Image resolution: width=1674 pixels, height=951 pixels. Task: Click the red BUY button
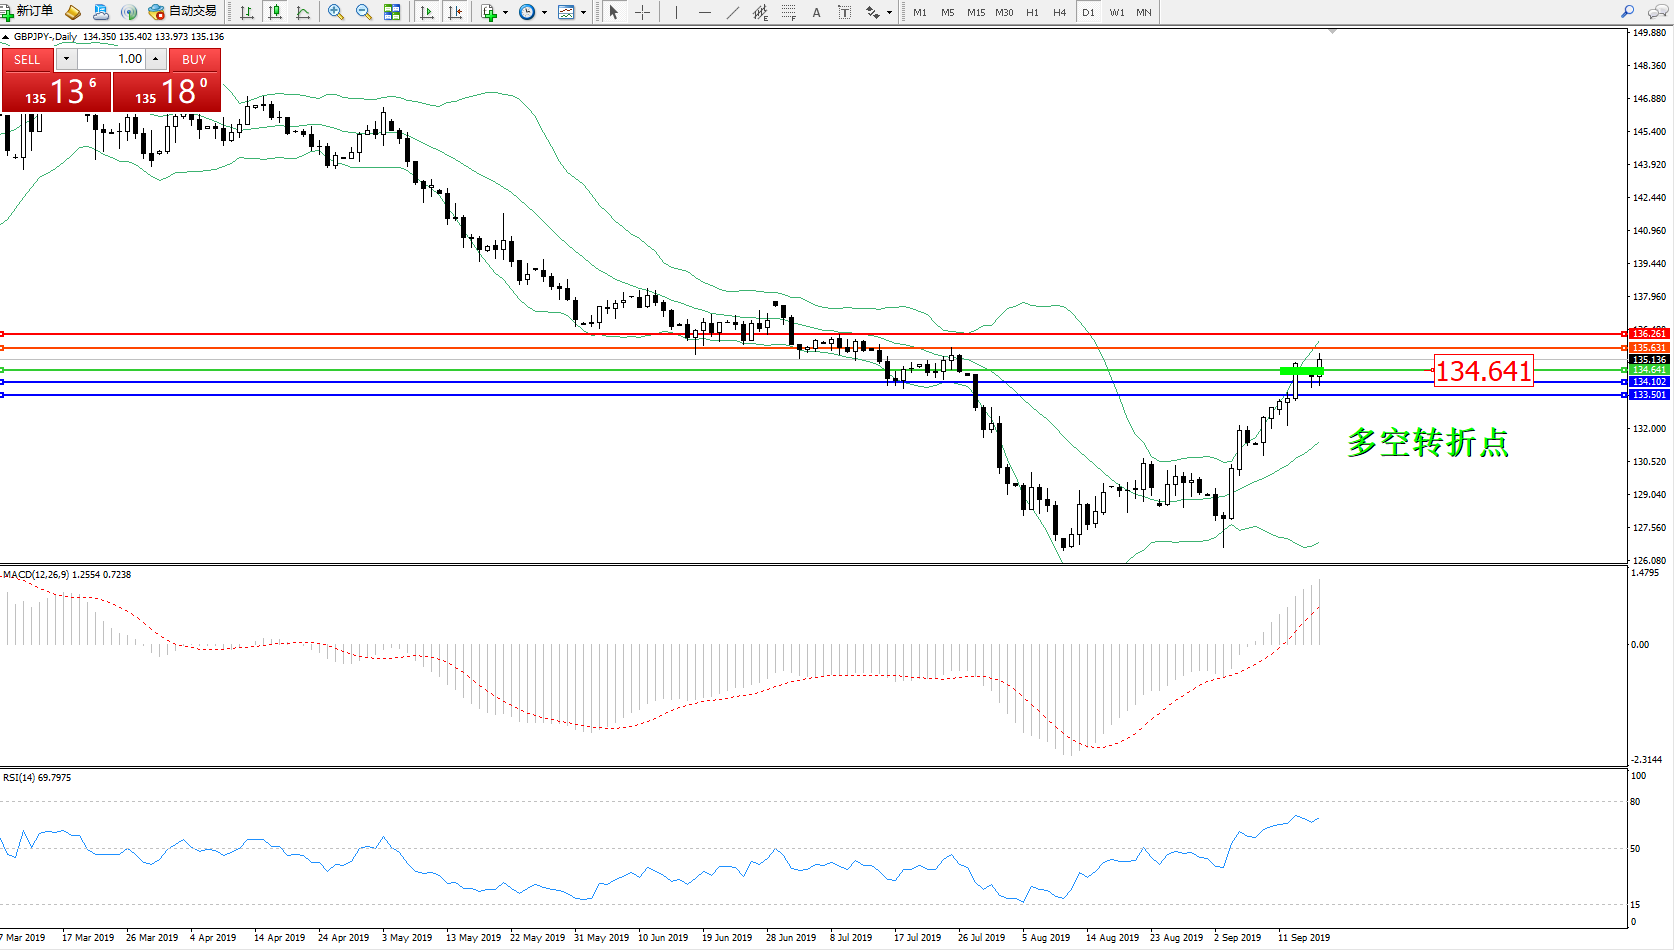click(194, 59)
